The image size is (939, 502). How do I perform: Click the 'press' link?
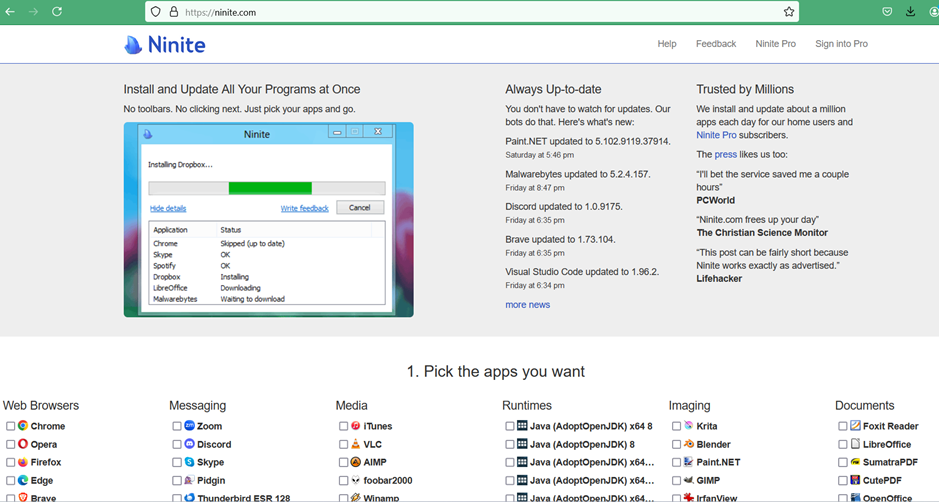(x=726, y=155)
